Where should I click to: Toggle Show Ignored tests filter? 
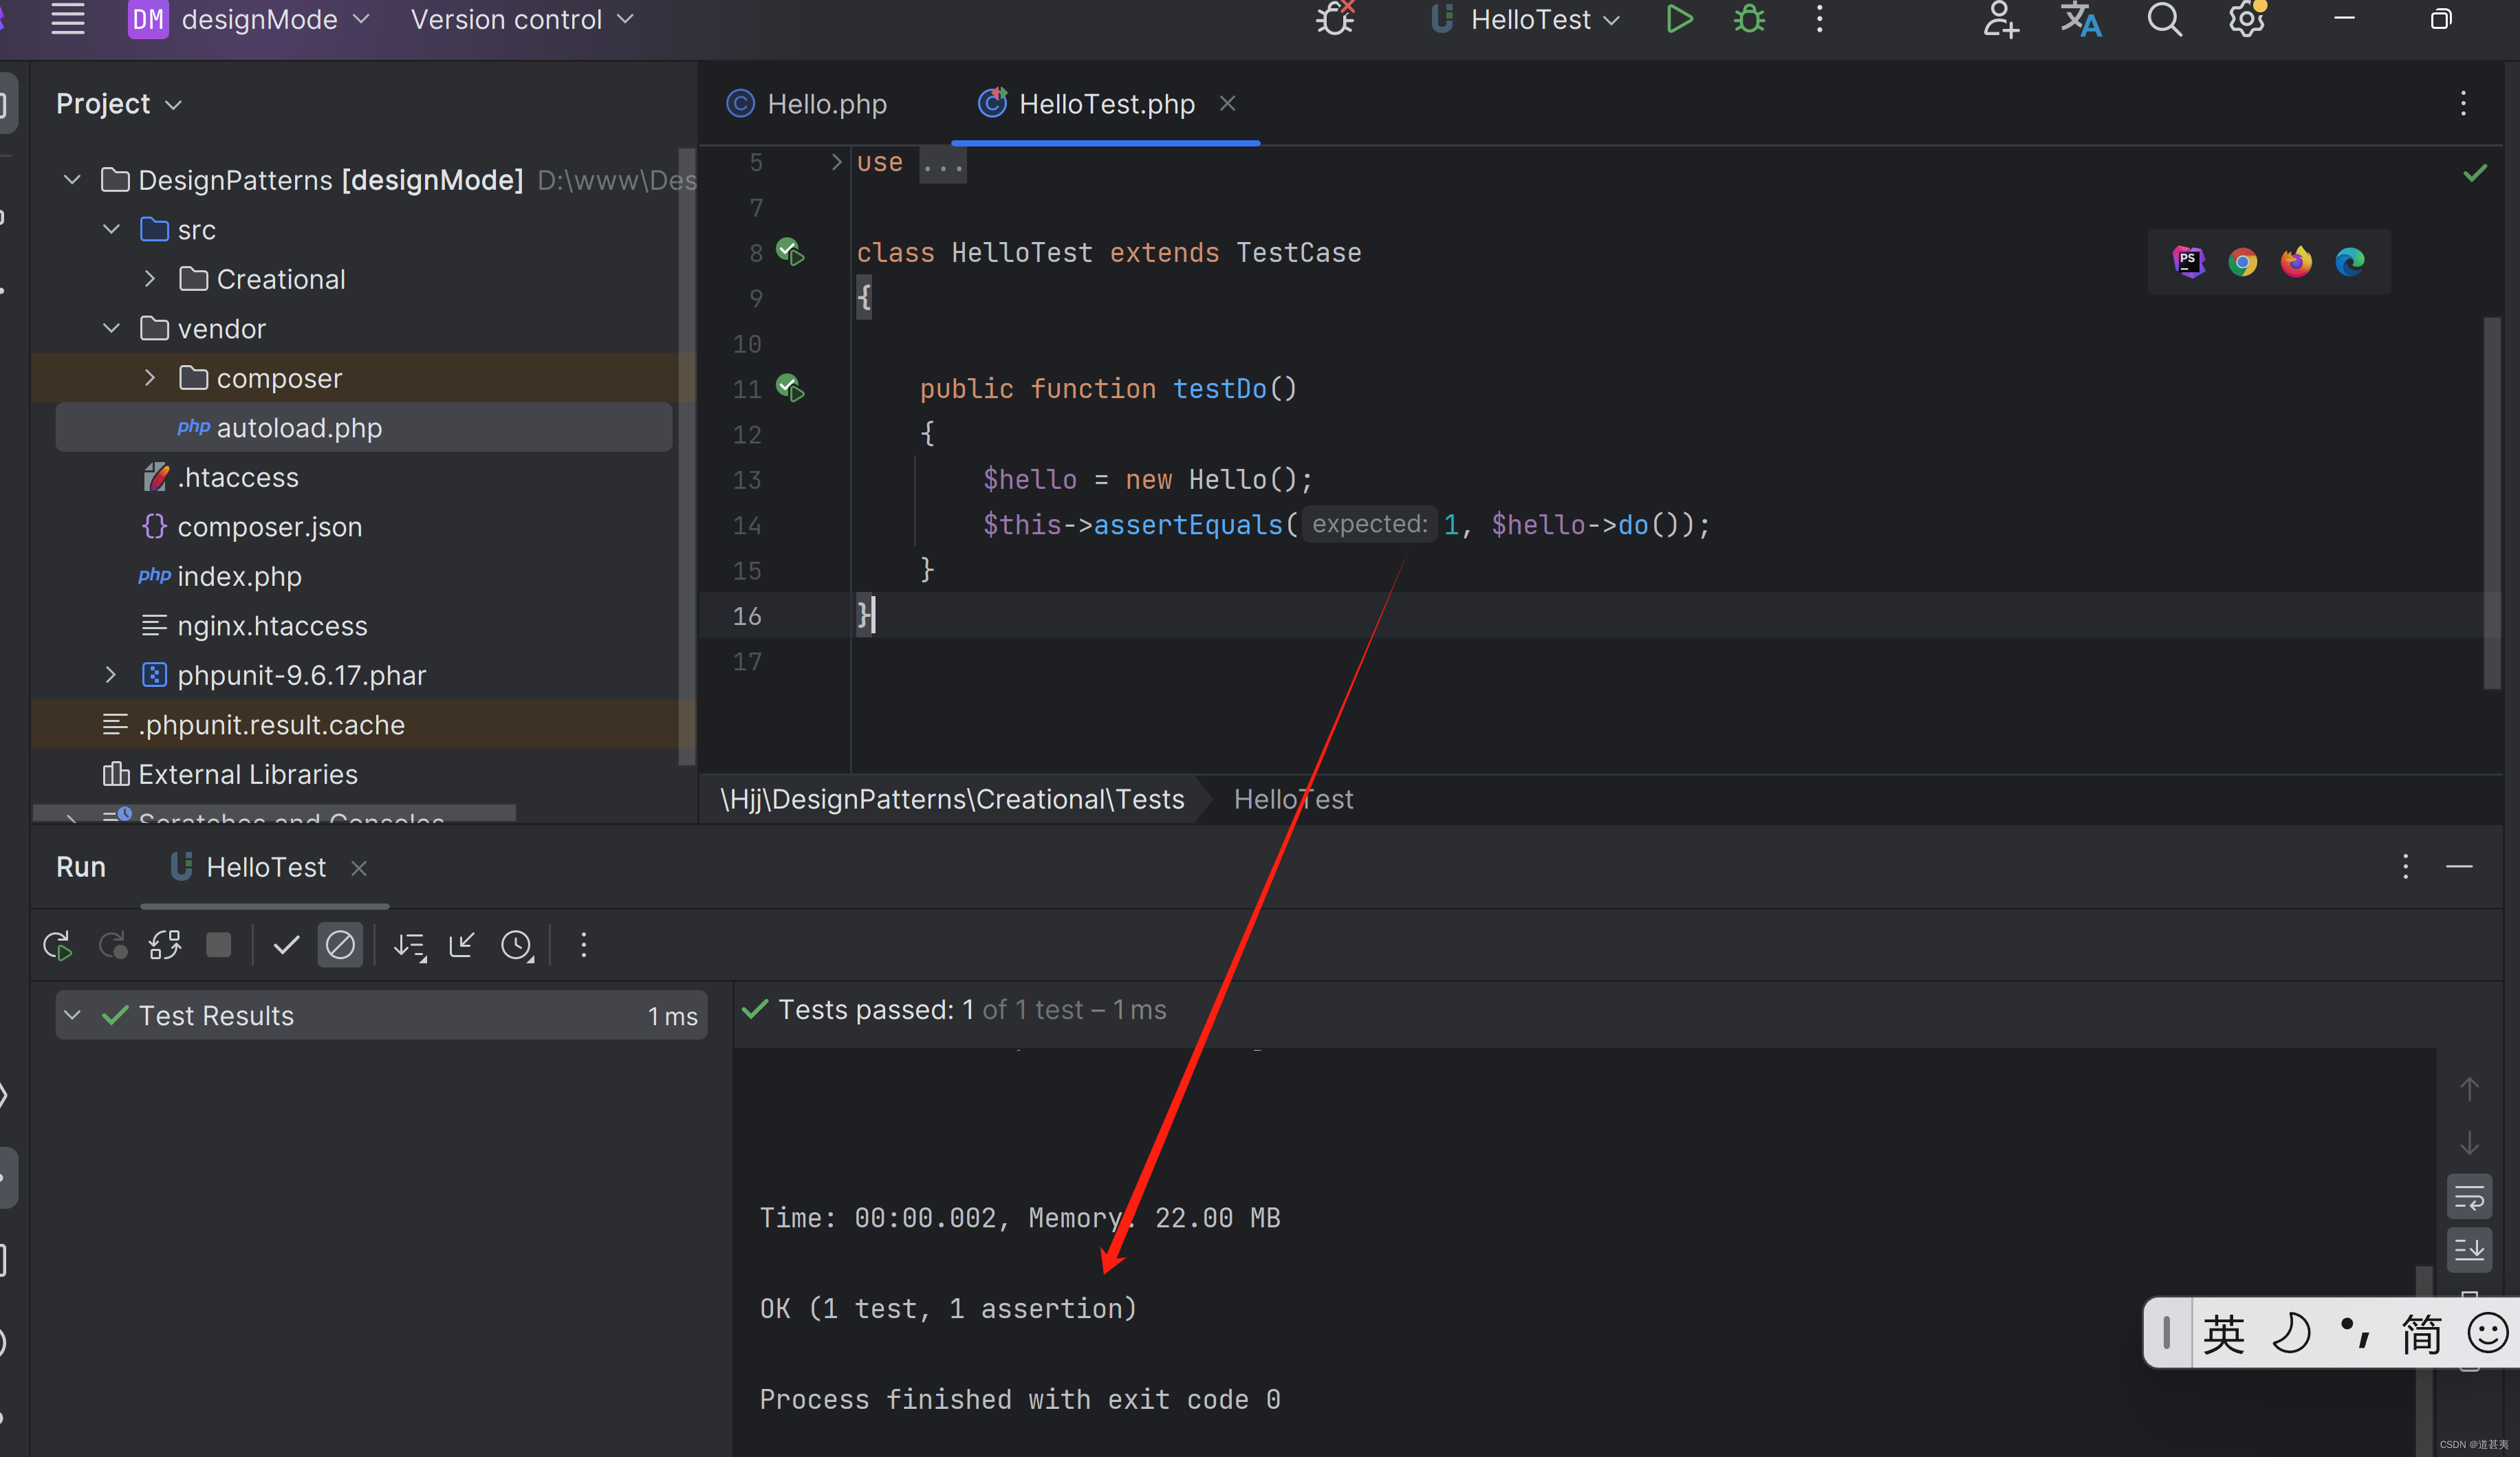(340, 945)
